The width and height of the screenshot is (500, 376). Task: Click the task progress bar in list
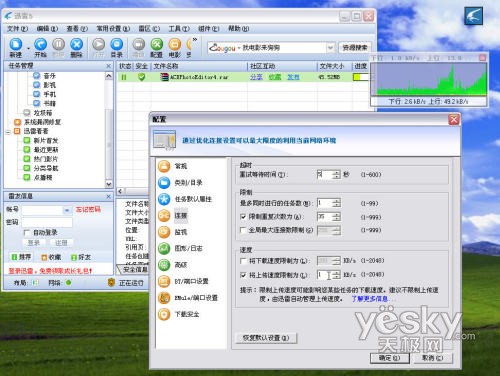tap(360, 77)
